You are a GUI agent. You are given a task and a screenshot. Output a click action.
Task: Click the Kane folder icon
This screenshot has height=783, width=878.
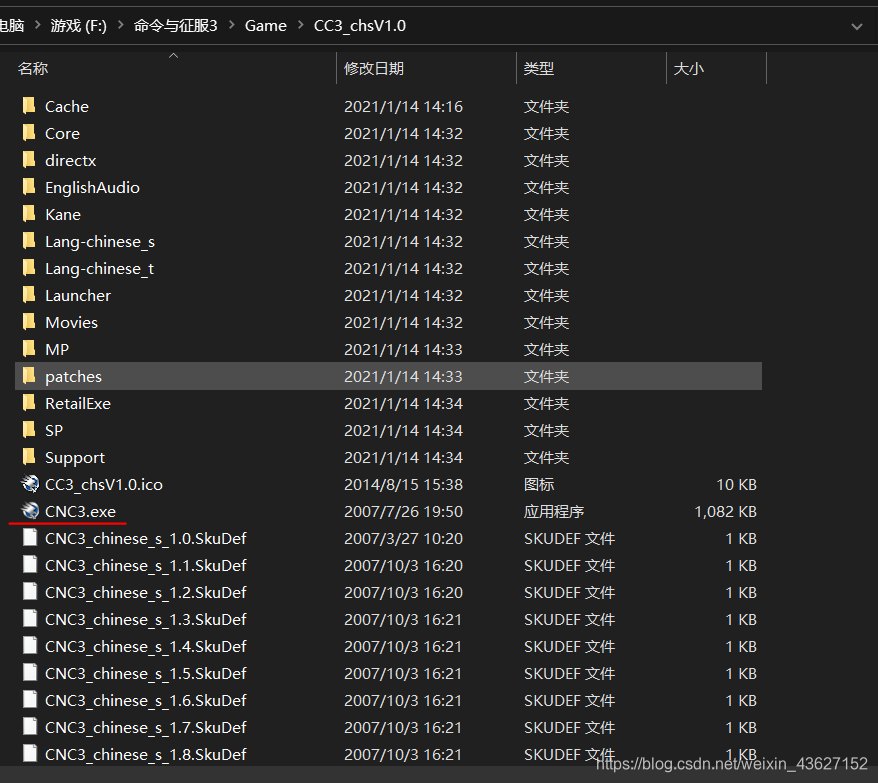point(29,214)
